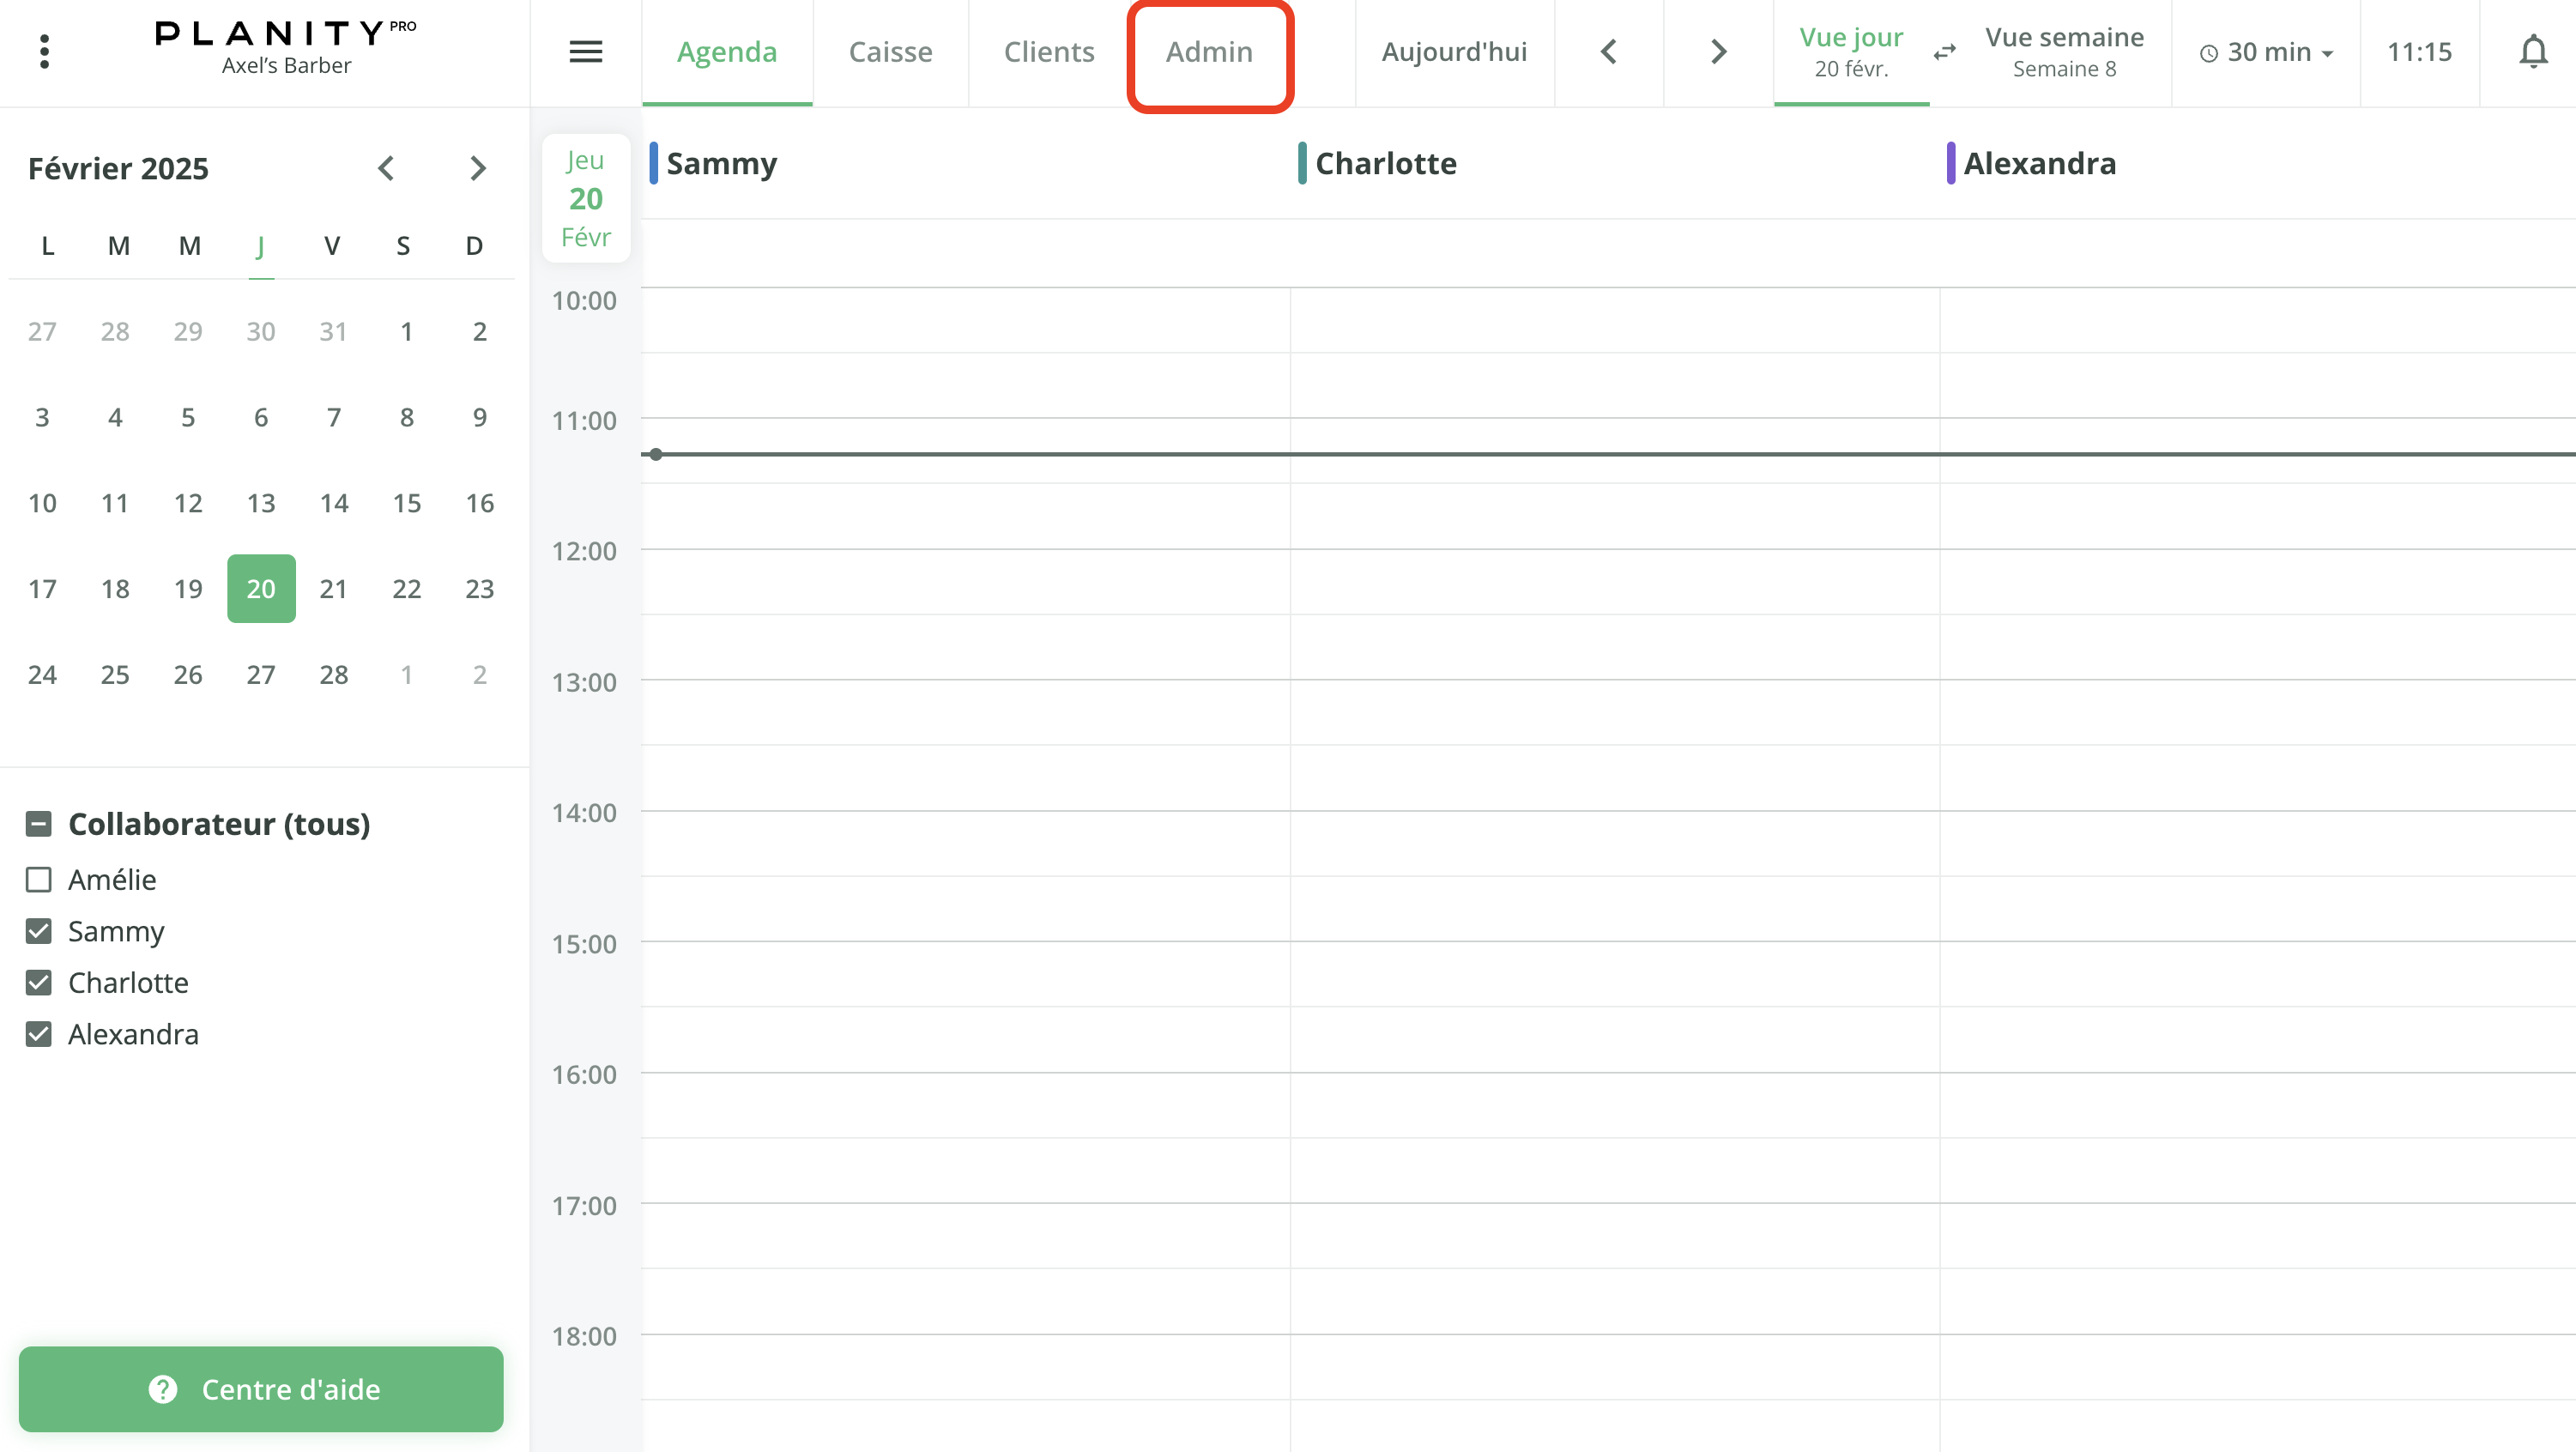
Task: Select the Vue semaine view
Action: 2063,51
